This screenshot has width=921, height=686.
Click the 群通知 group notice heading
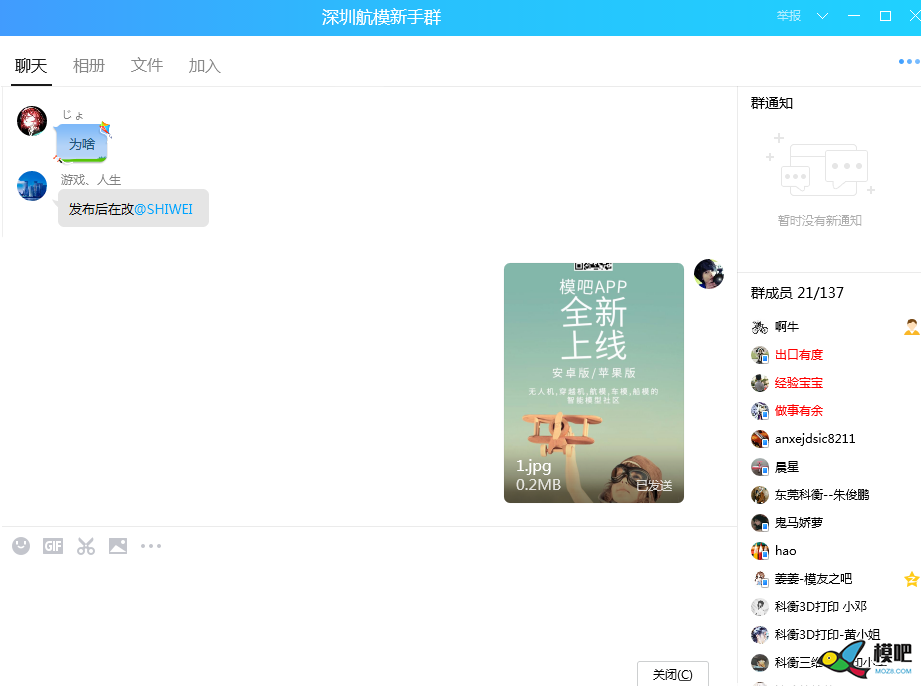[x=772, y=103]
